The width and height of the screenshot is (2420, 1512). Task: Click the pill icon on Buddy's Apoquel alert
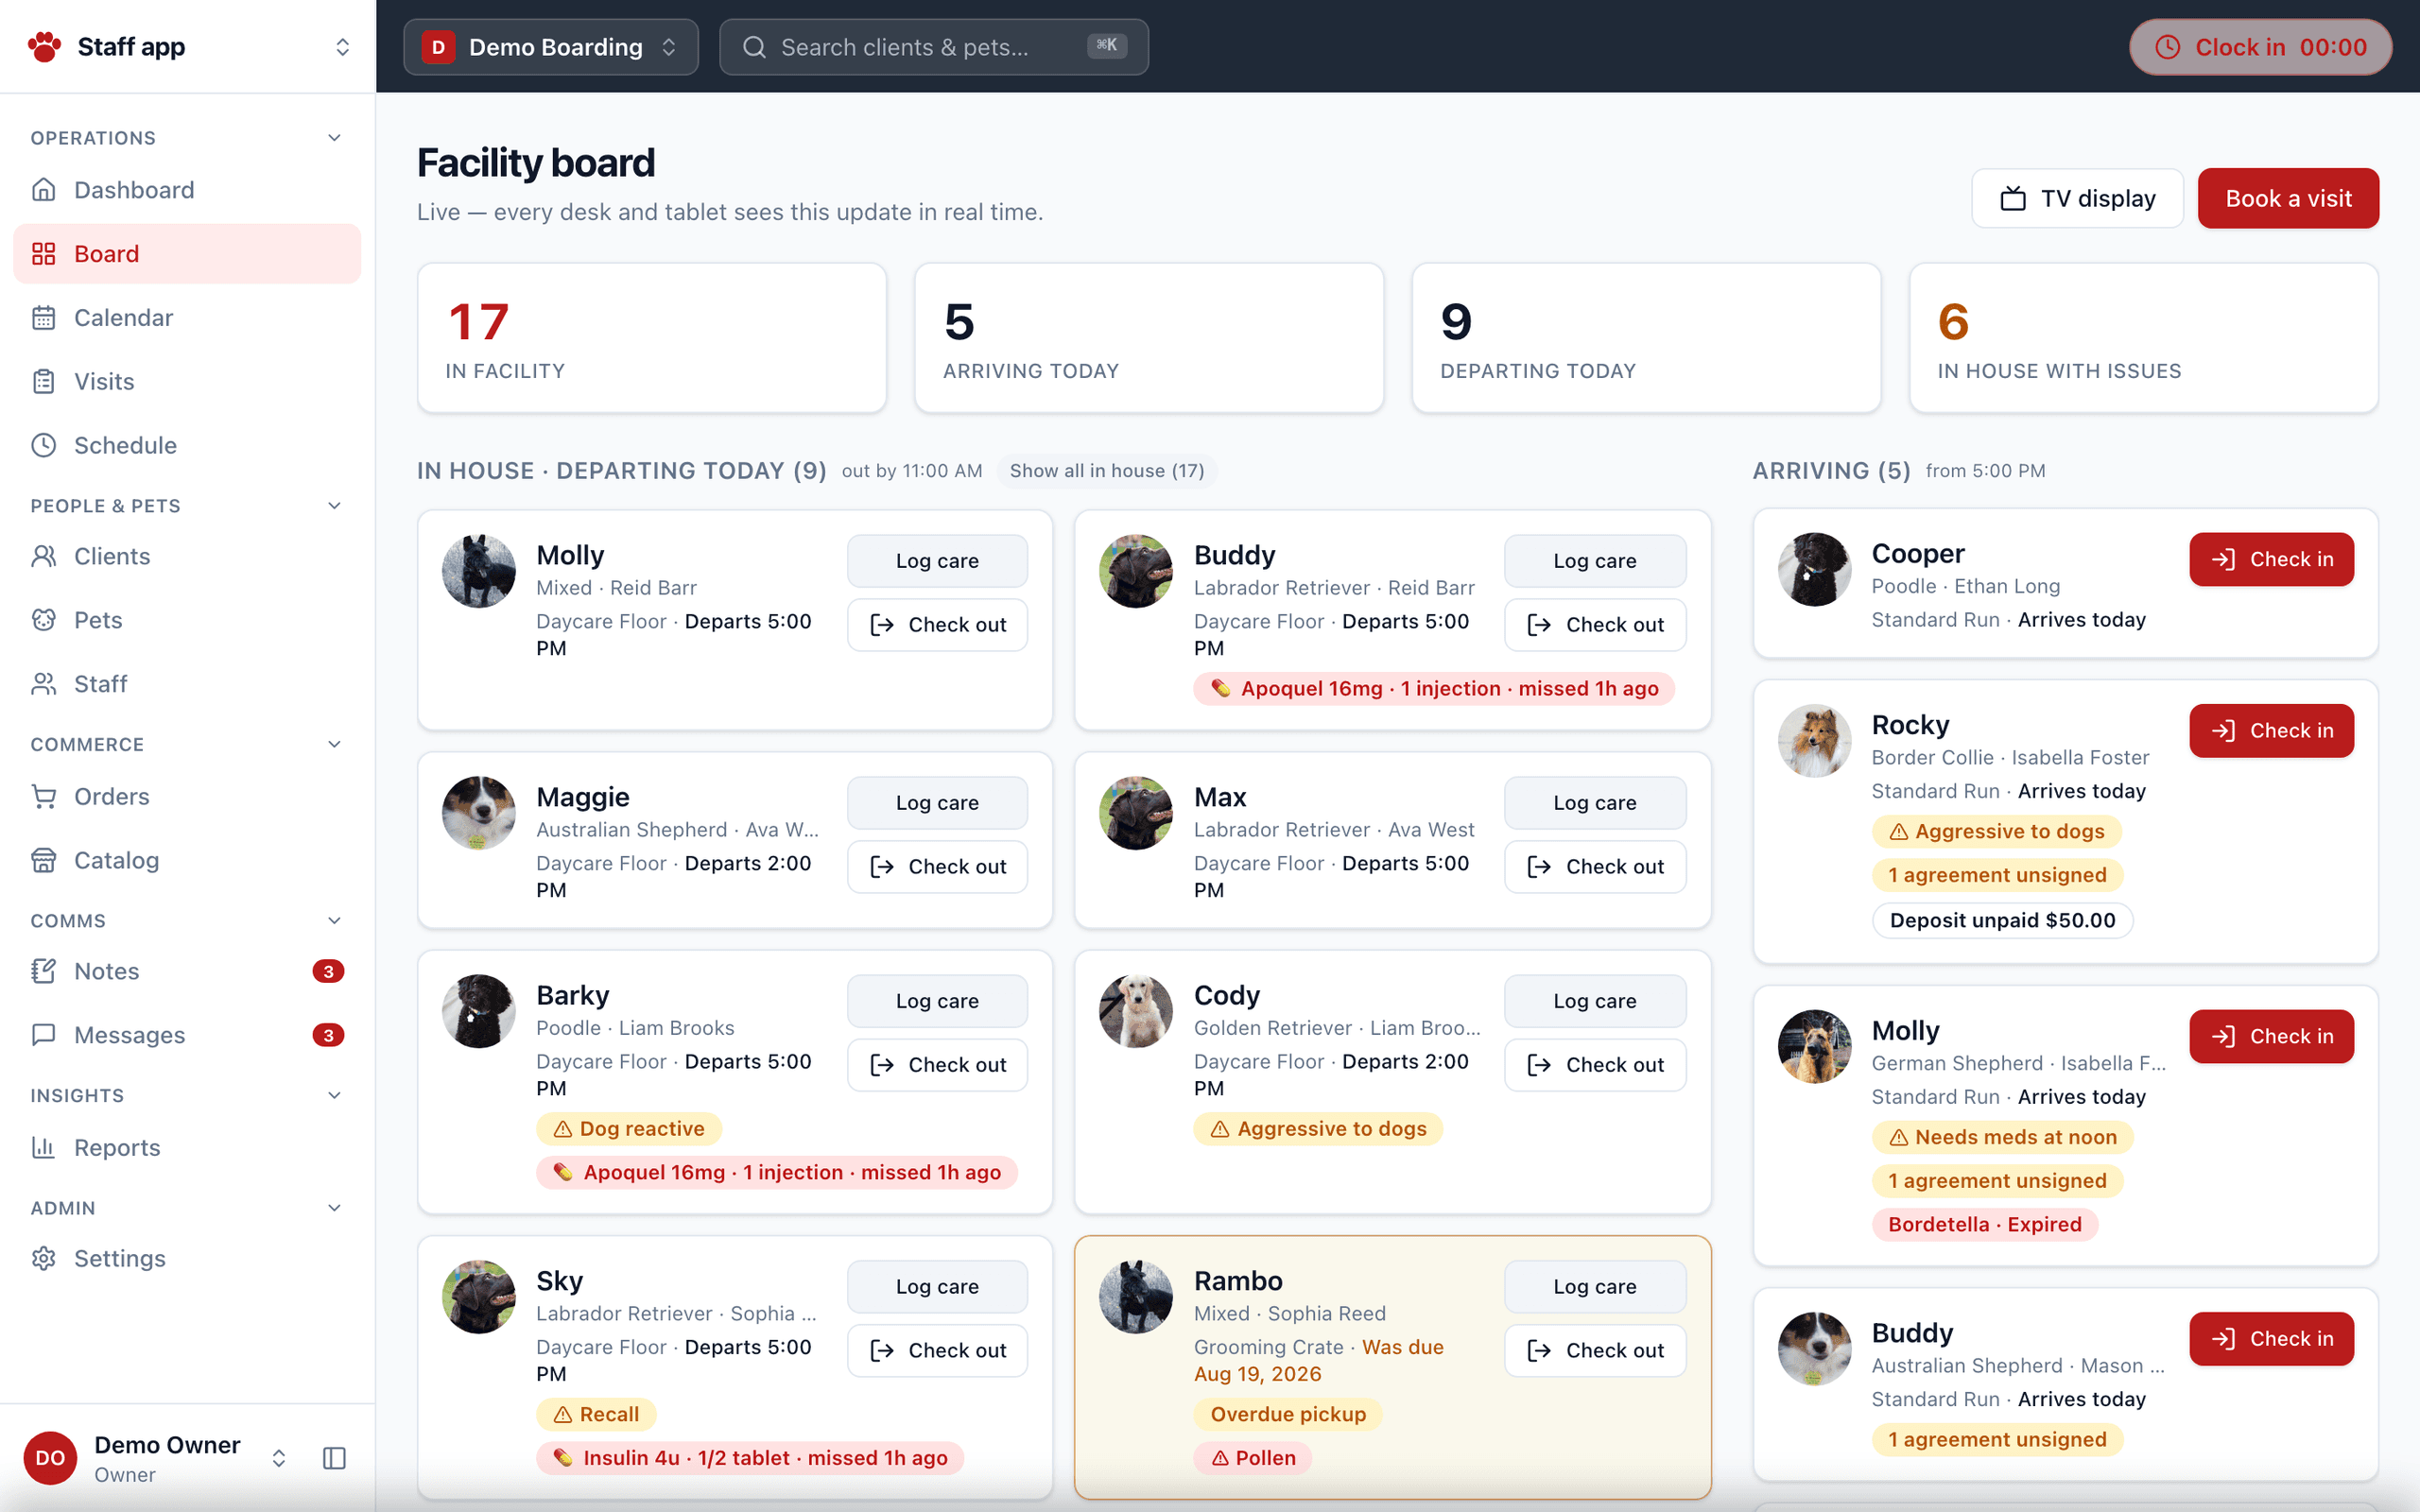(x=1220, y=688)
